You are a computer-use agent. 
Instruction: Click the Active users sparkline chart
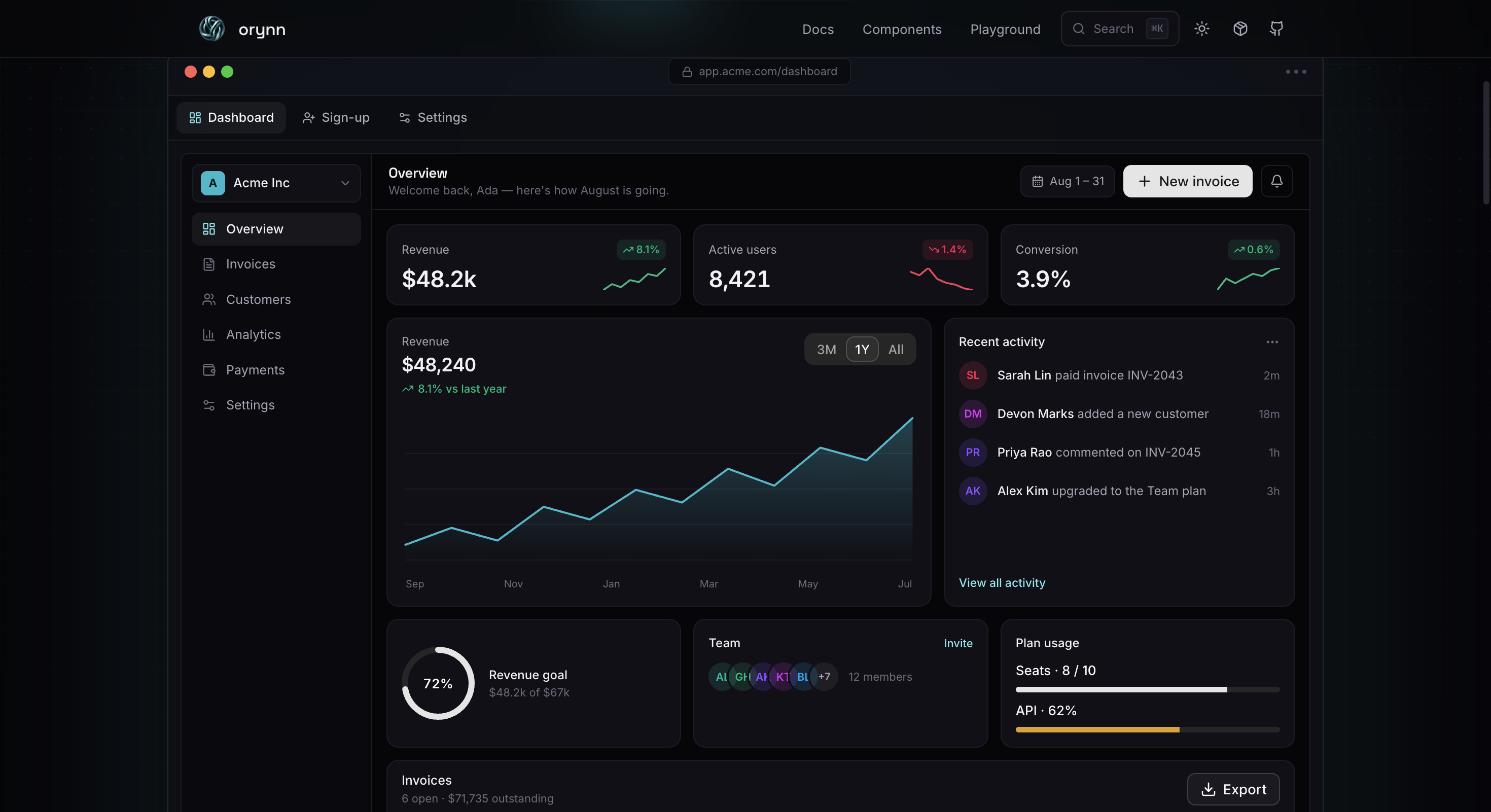click(x=941, y=278)
